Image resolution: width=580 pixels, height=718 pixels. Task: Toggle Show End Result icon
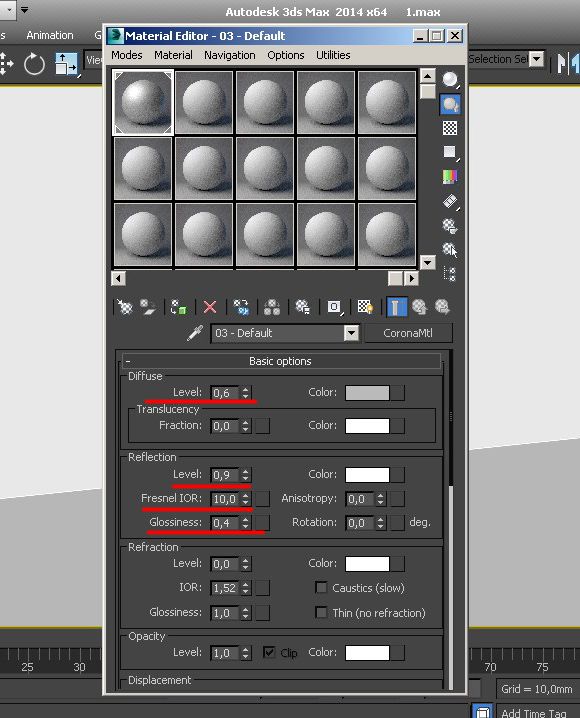pos(396,306)
